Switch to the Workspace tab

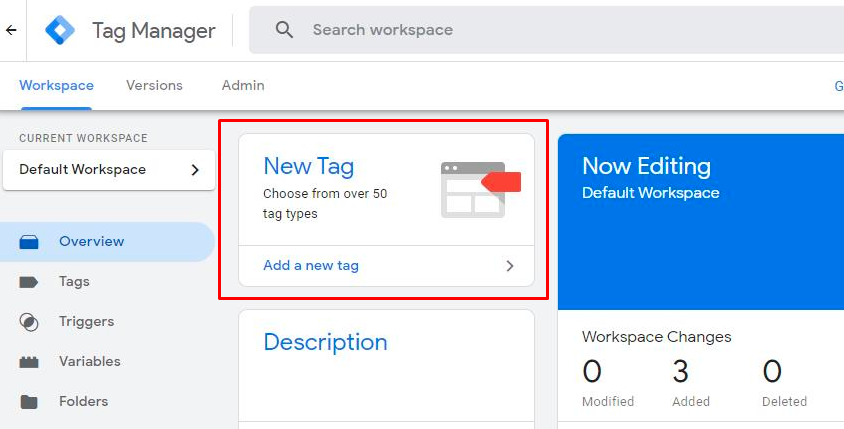coord(57,86)
